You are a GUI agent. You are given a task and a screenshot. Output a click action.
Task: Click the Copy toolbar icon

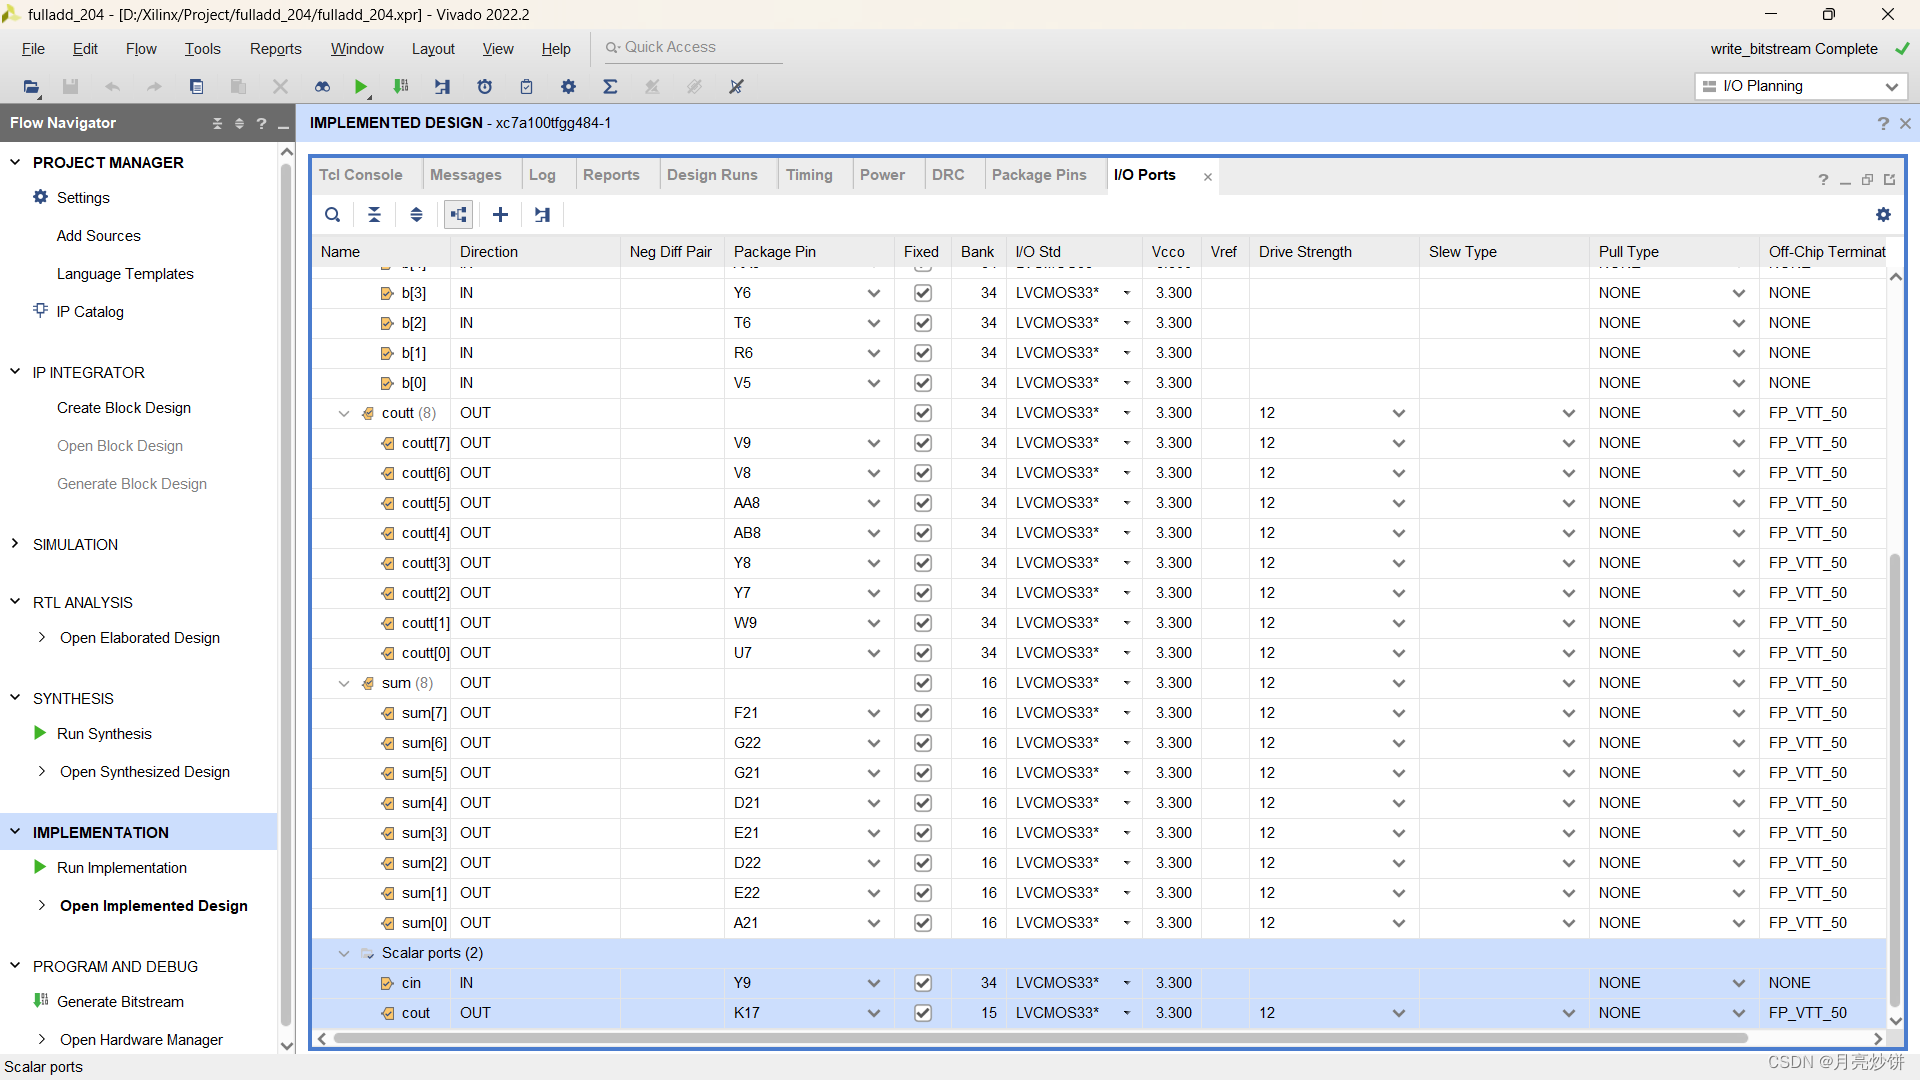point(196,87)
